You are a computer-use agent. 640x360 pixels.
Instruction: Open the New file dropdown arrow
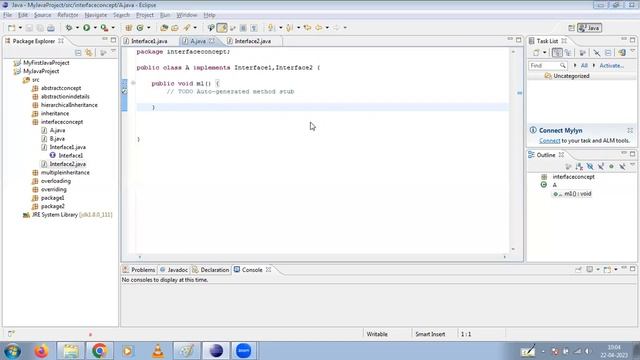[20, 28]
